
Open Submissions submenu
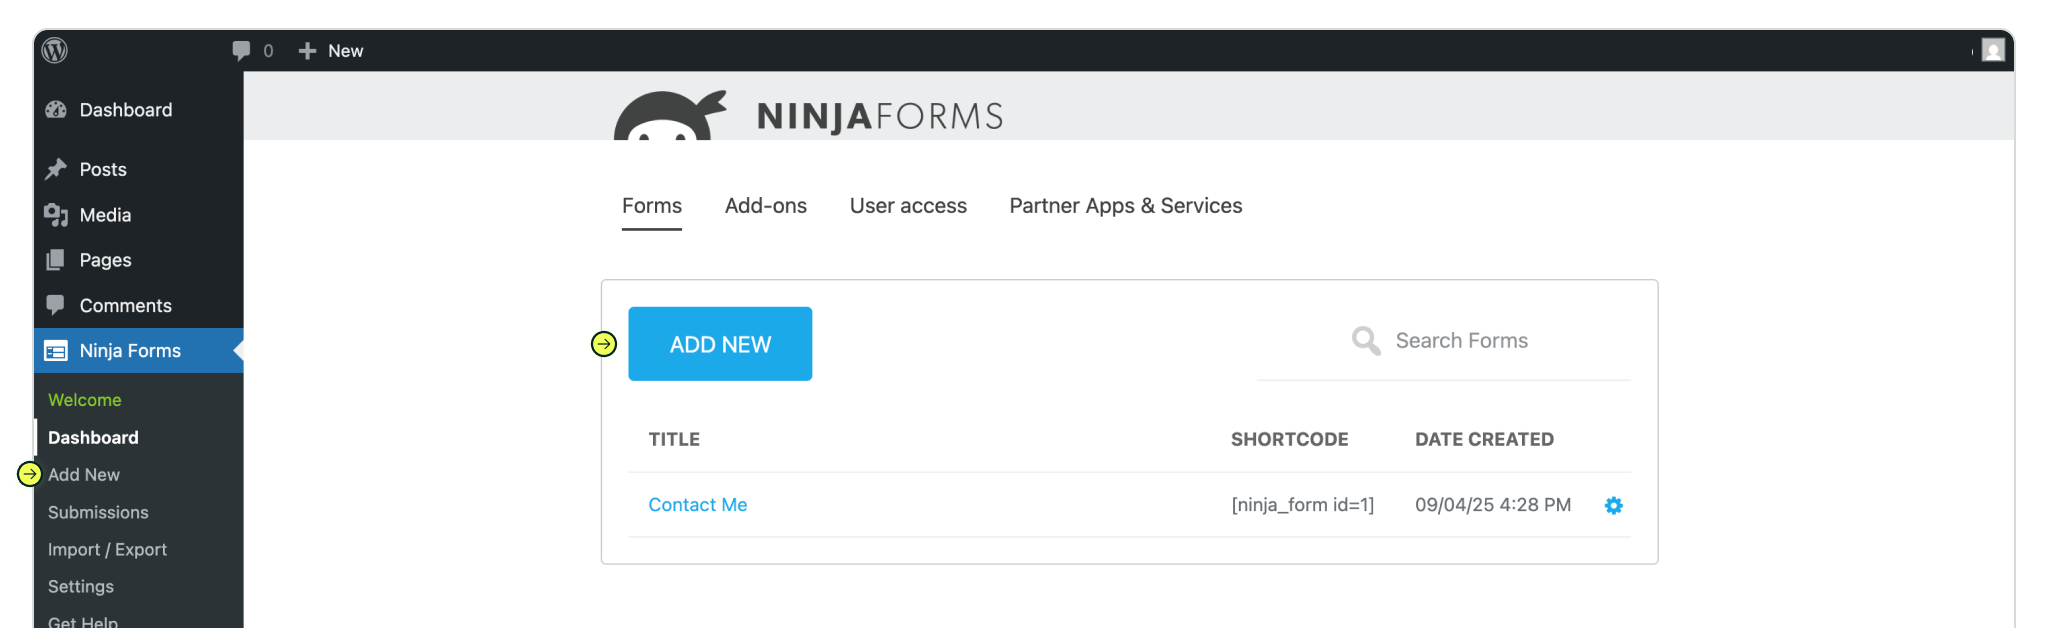[98, 512]
